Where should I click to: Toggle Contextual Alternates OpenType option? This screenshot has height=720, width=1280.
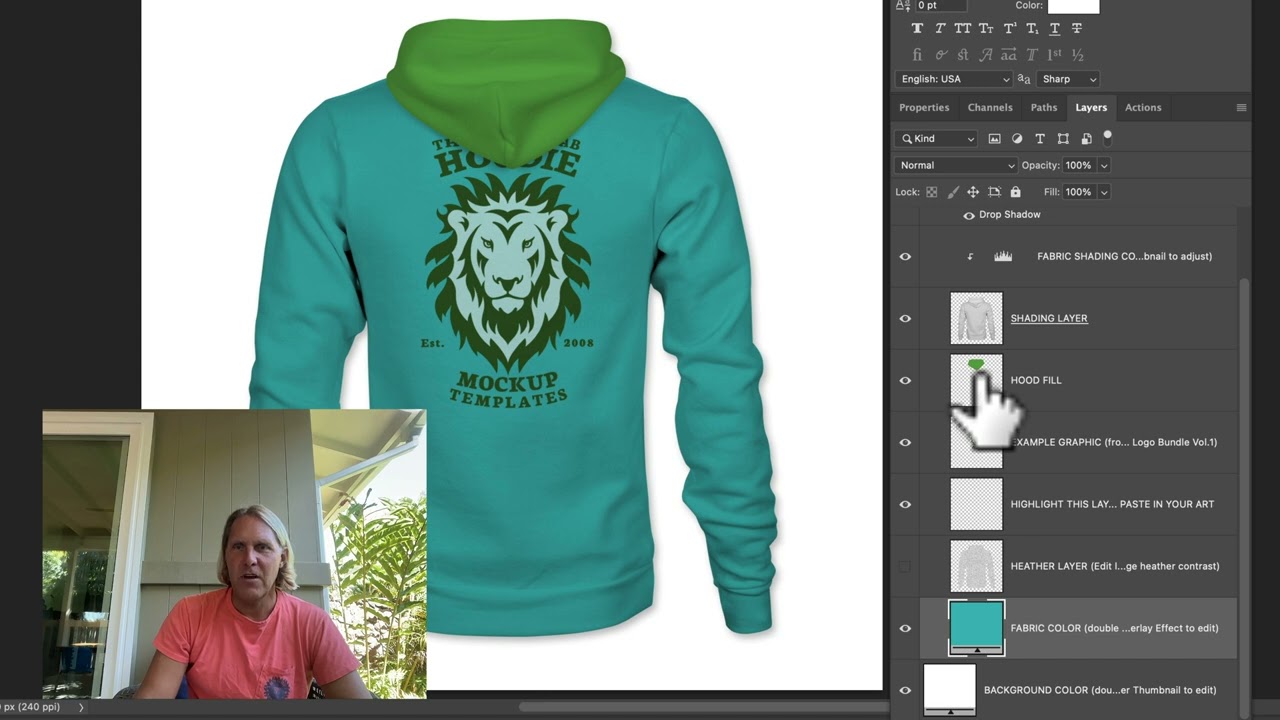click(940, 55)
